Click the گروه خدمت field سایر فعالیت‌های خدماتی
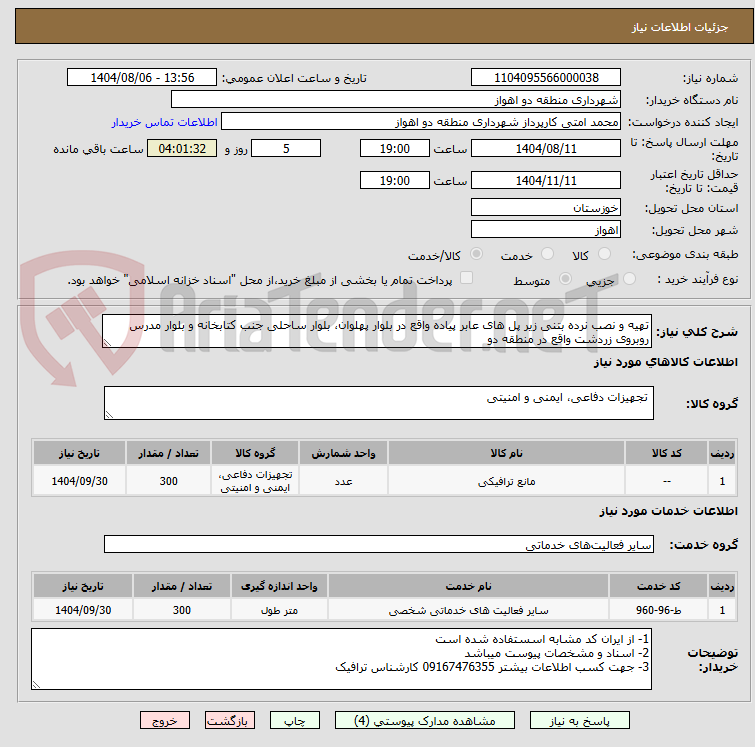This screenshot has height=747, width=755. (x=378, y=544)
